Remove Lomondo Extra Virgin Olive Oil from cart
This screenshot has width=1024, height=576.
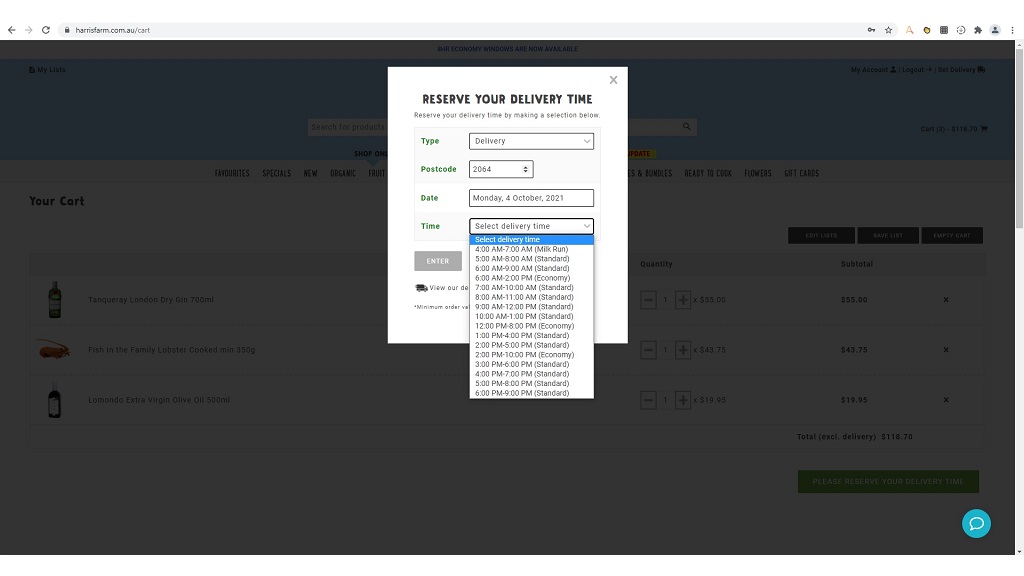click(x=945, y=400)
